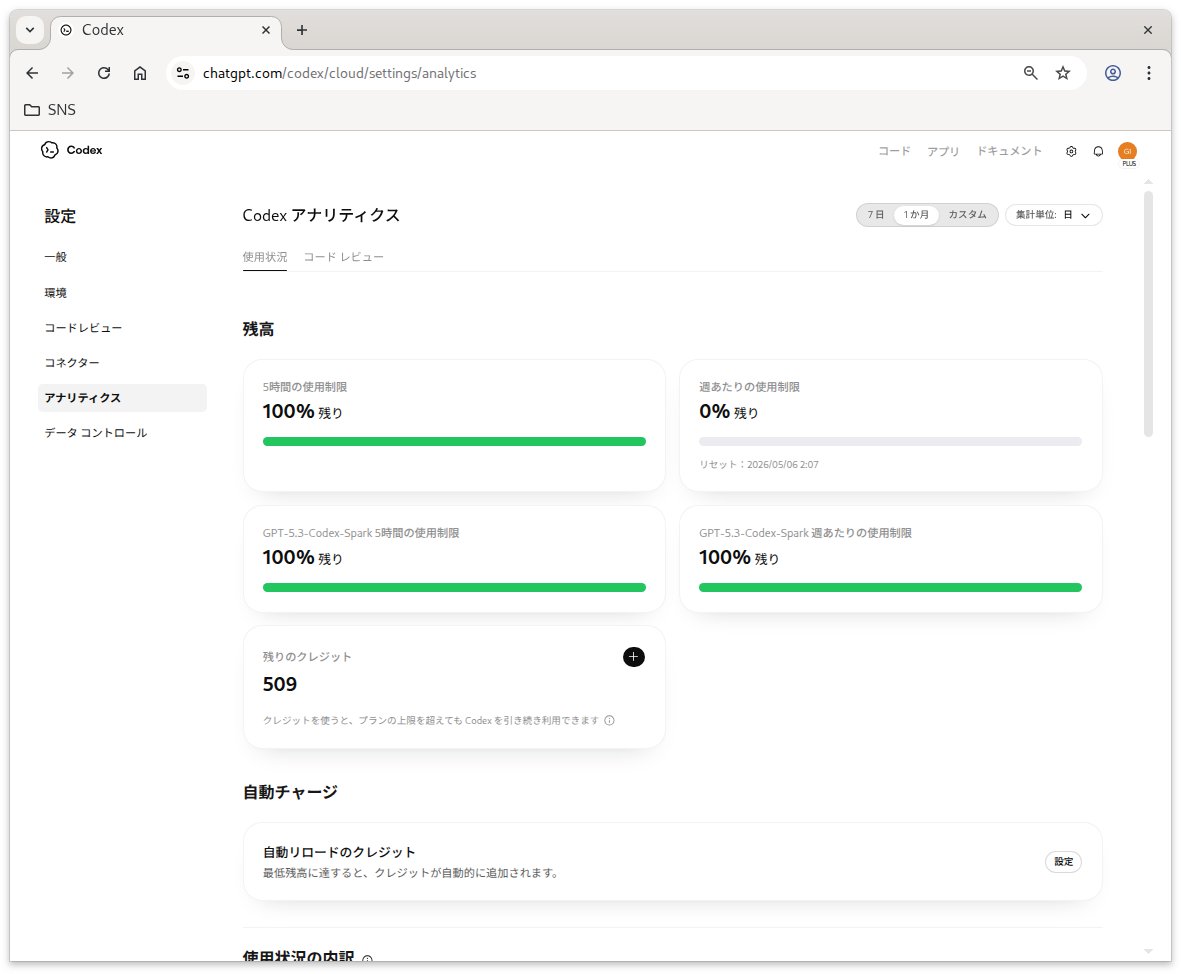Image resolution: width=1181 pixels, height=974 pixels.
Task: Add credits with the plus icon
Action: [x=633, y=657]
